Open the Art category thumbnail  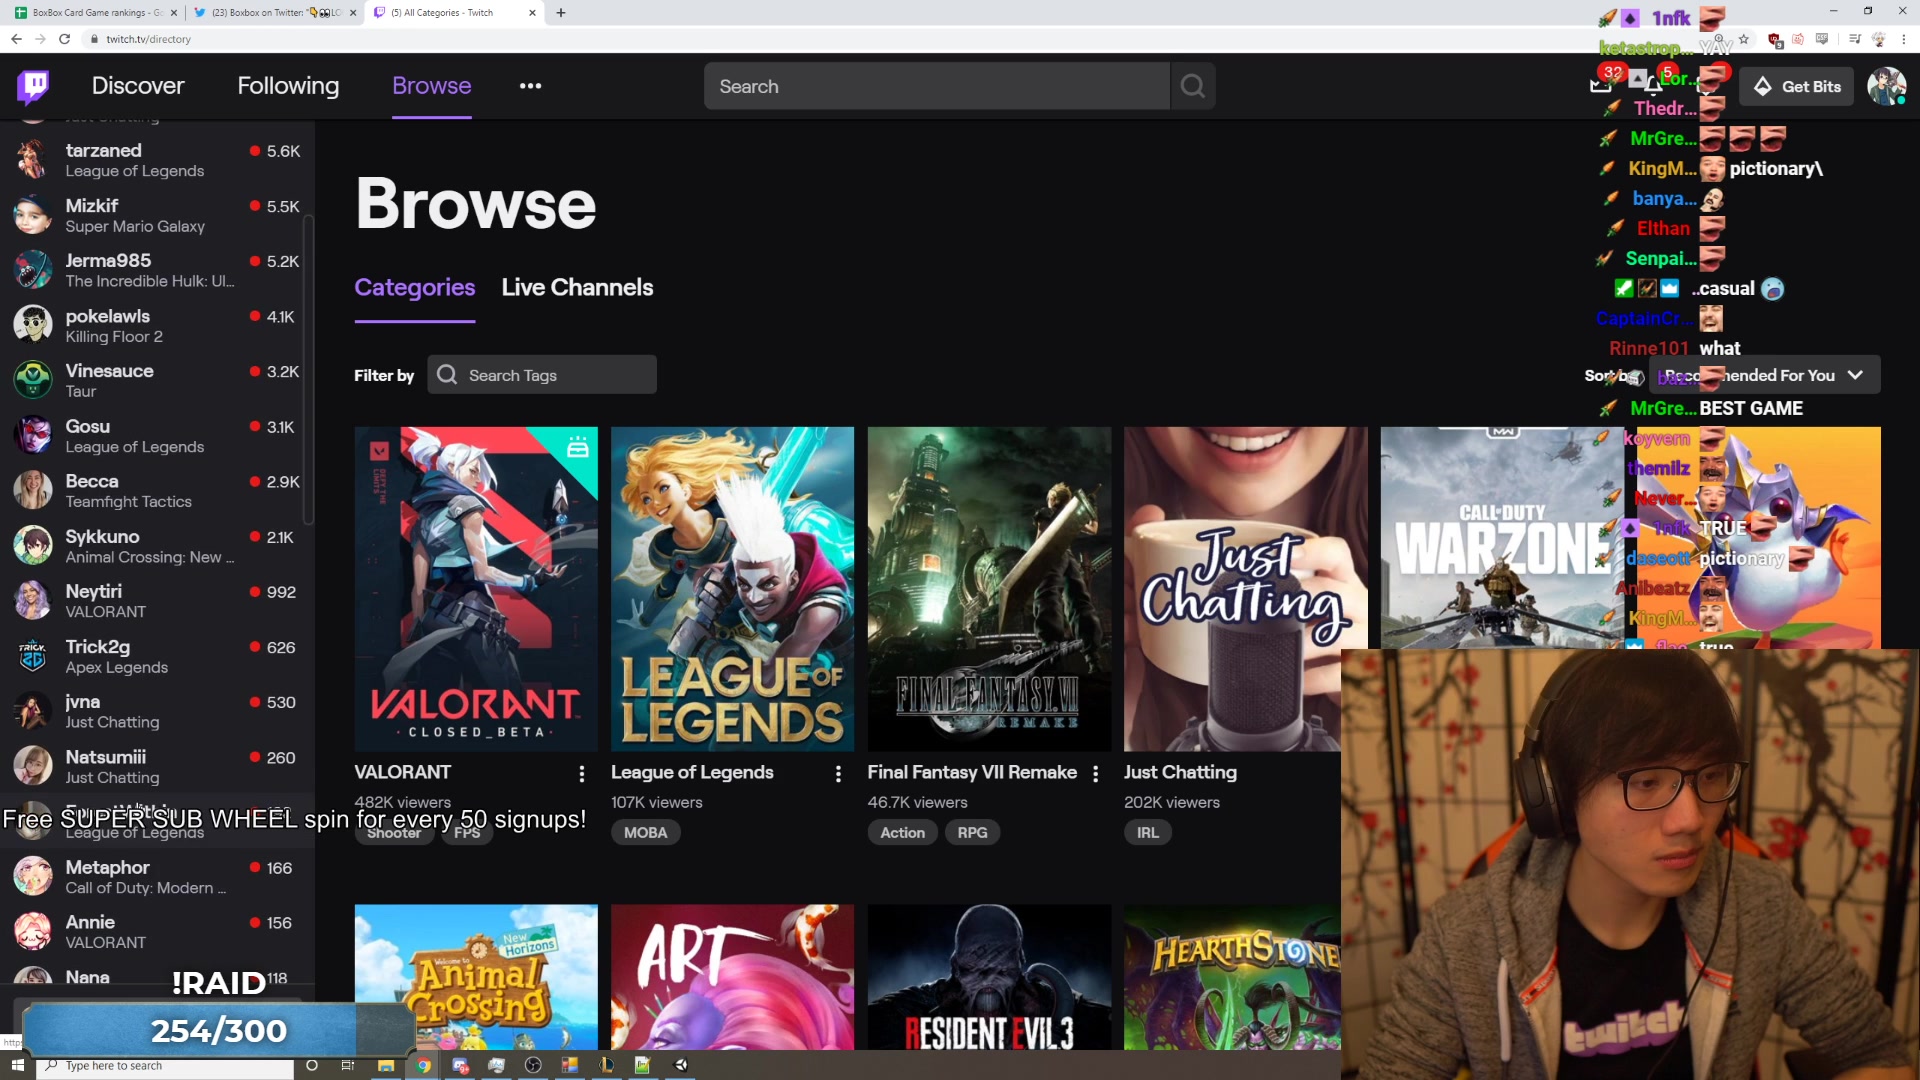pos(733,977)
